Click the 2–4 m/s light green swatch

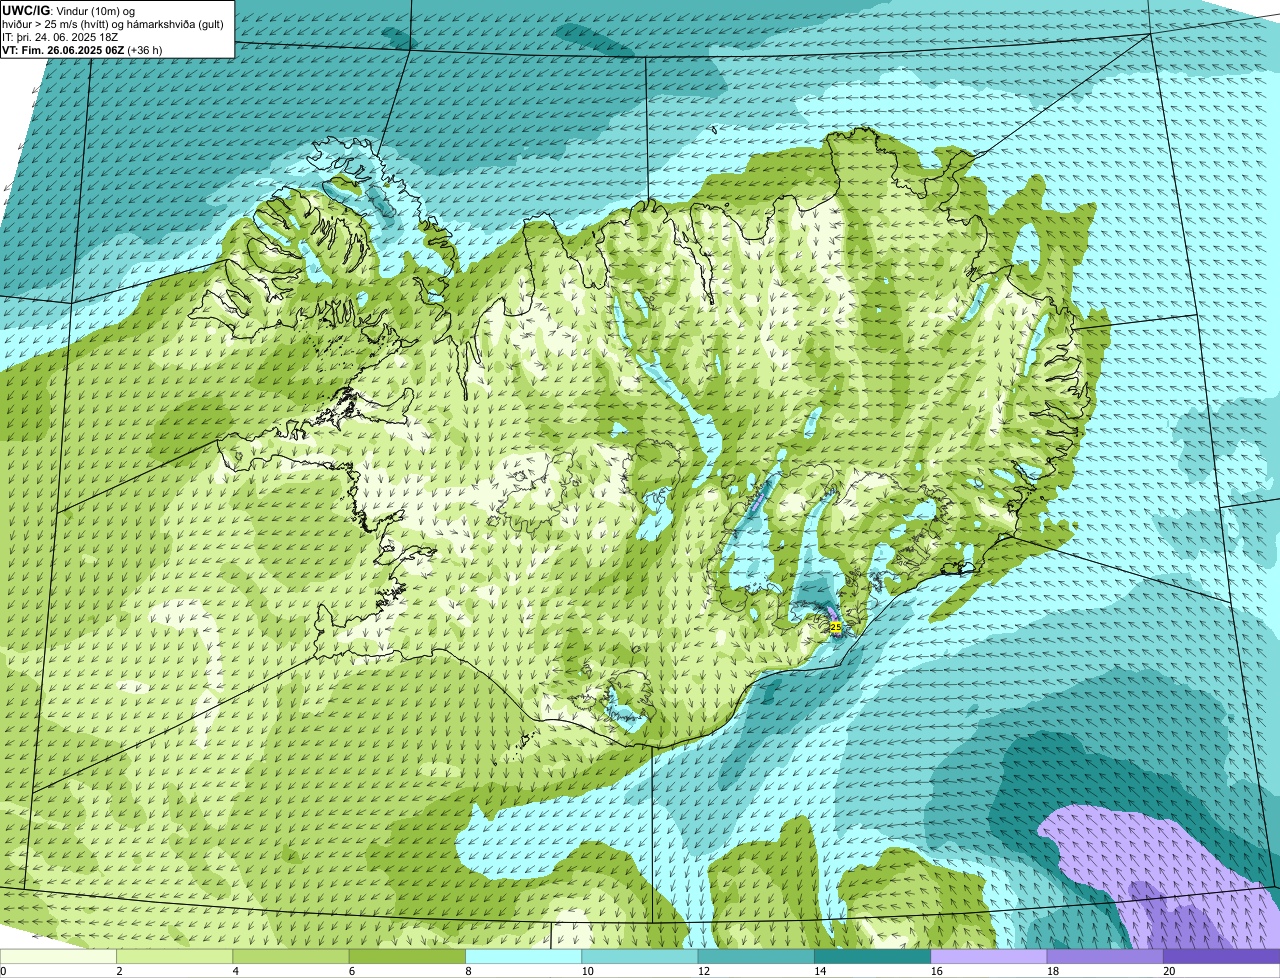pos(175,956)
